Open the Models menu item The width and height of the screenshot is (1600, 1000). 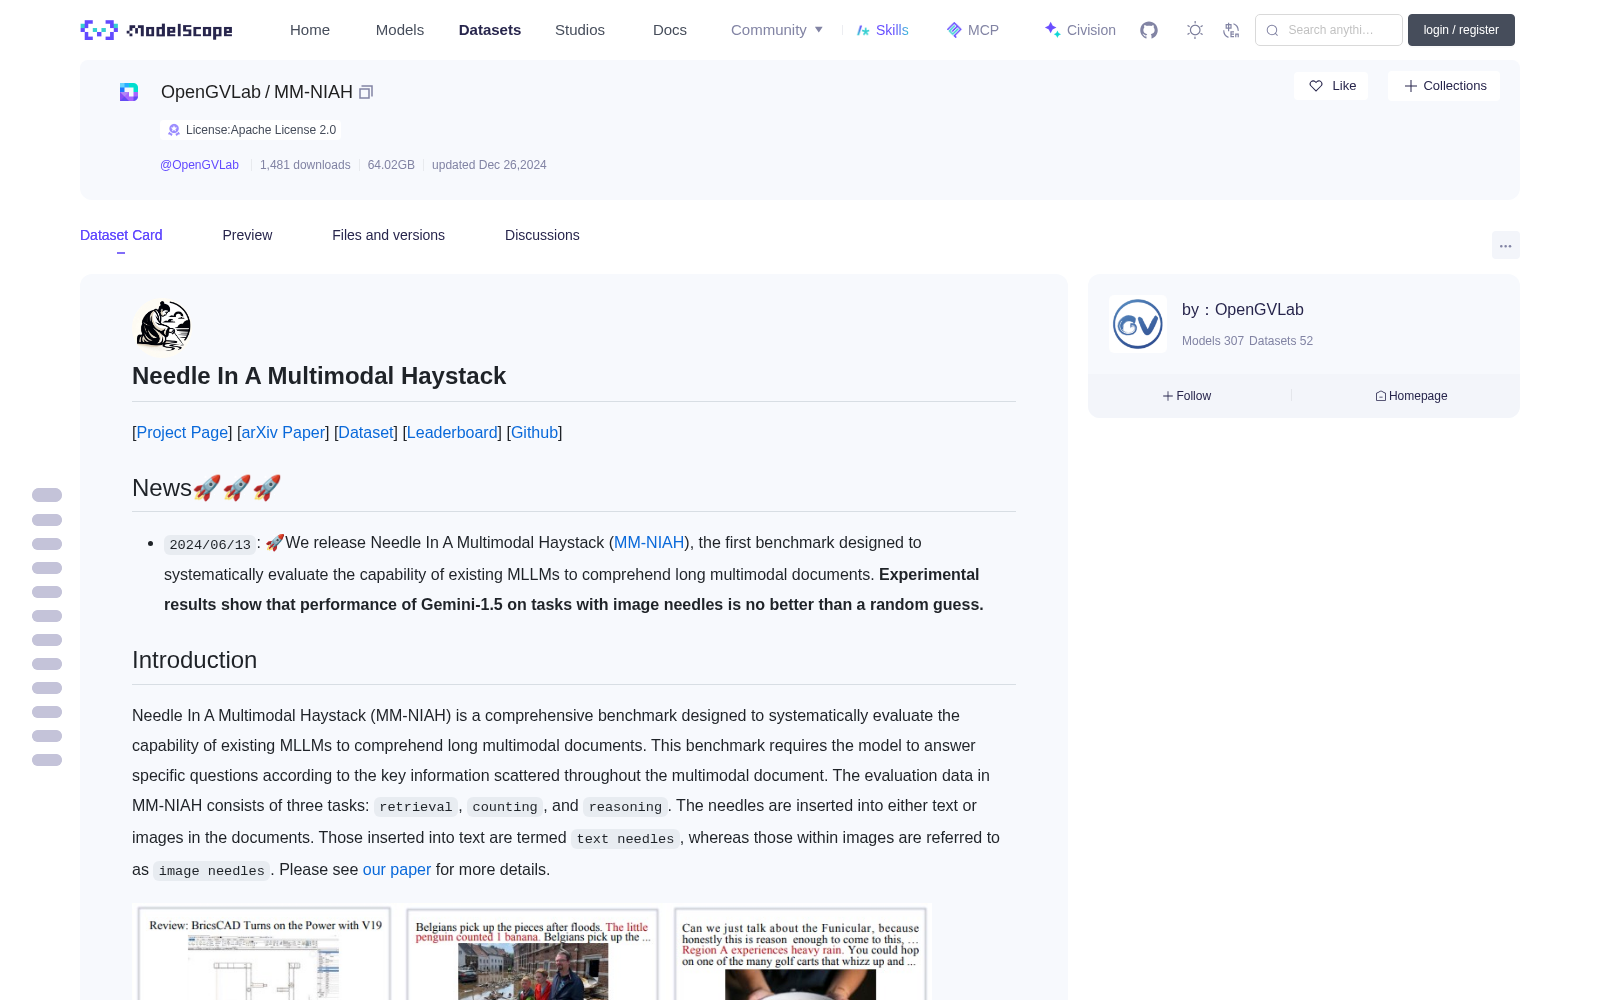[x=400, y=30]
